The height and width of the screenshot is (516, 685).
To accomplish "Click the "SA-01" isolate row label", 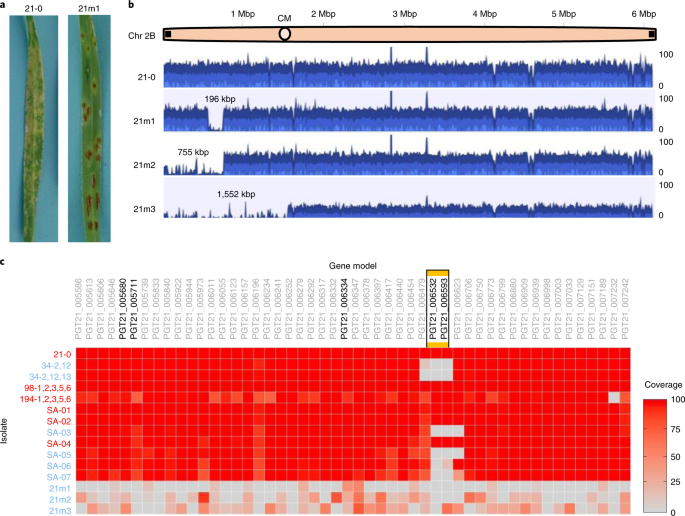I will coord(59,410).
